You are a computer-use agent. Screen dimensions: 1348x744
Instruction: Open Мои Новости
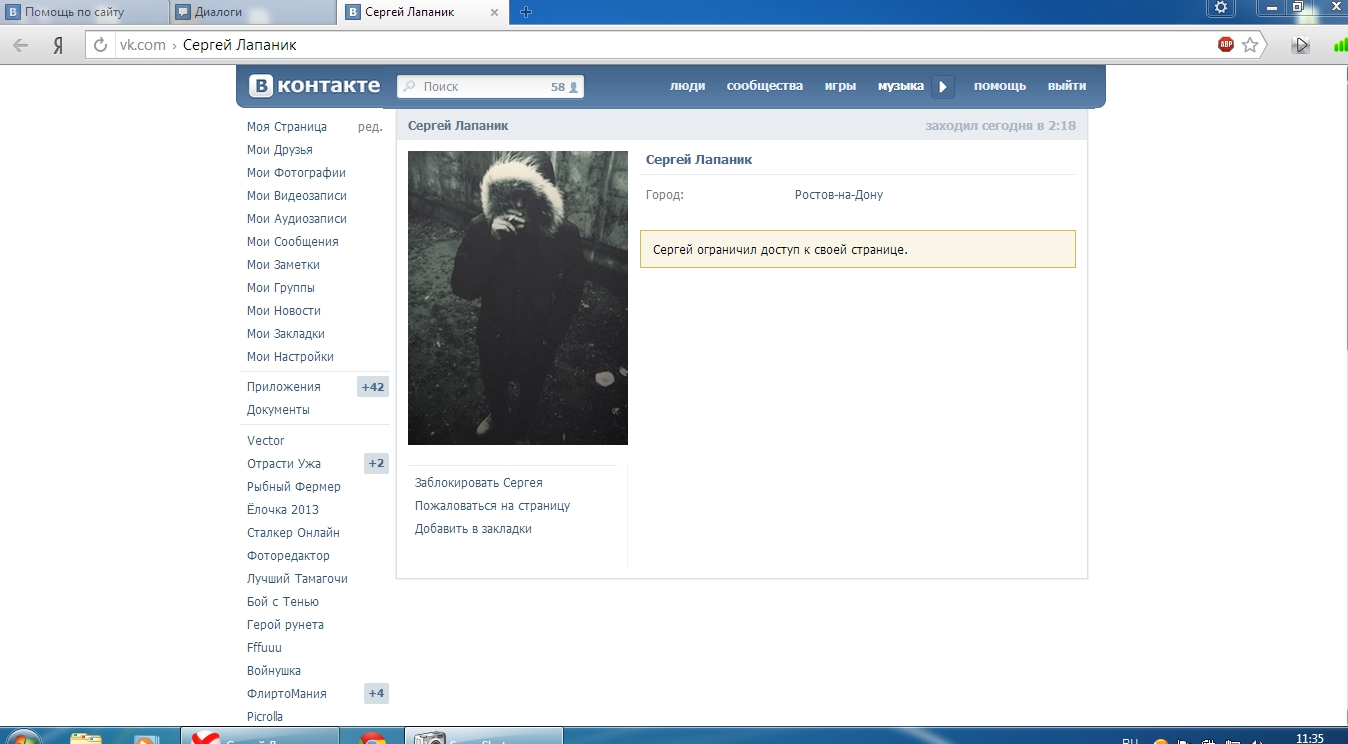click(x=284, y=311)
